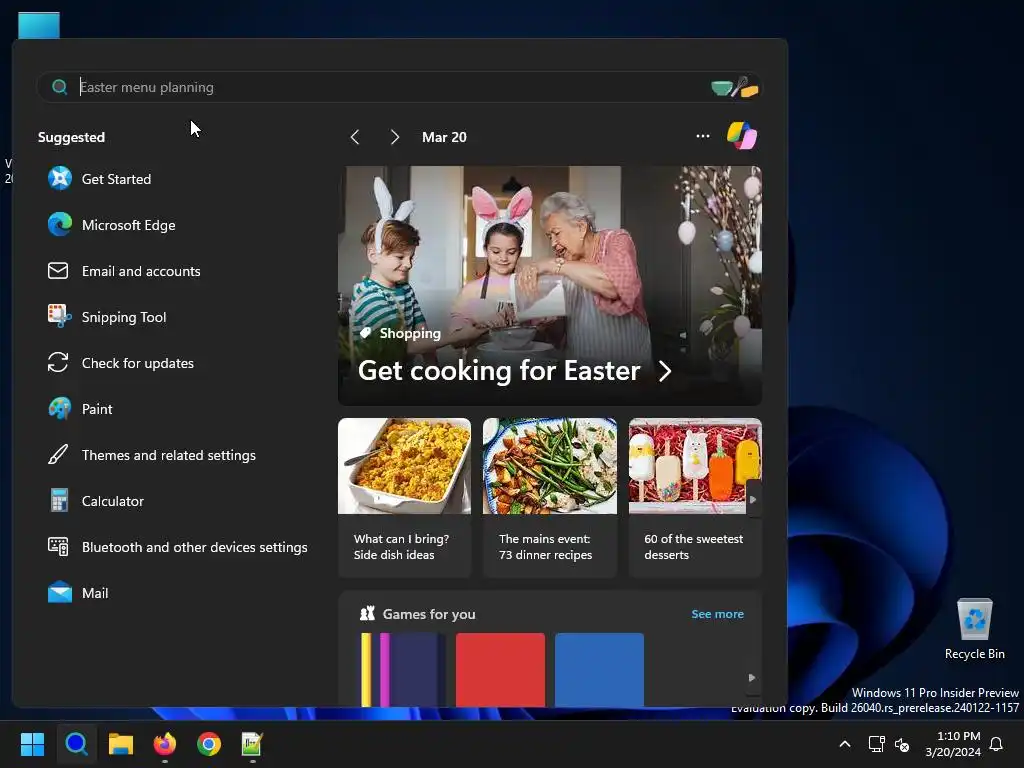Click muted volume tray icon
This screenshot has height=768, width=1024.
pyautogui.click(x=902, y=744)
